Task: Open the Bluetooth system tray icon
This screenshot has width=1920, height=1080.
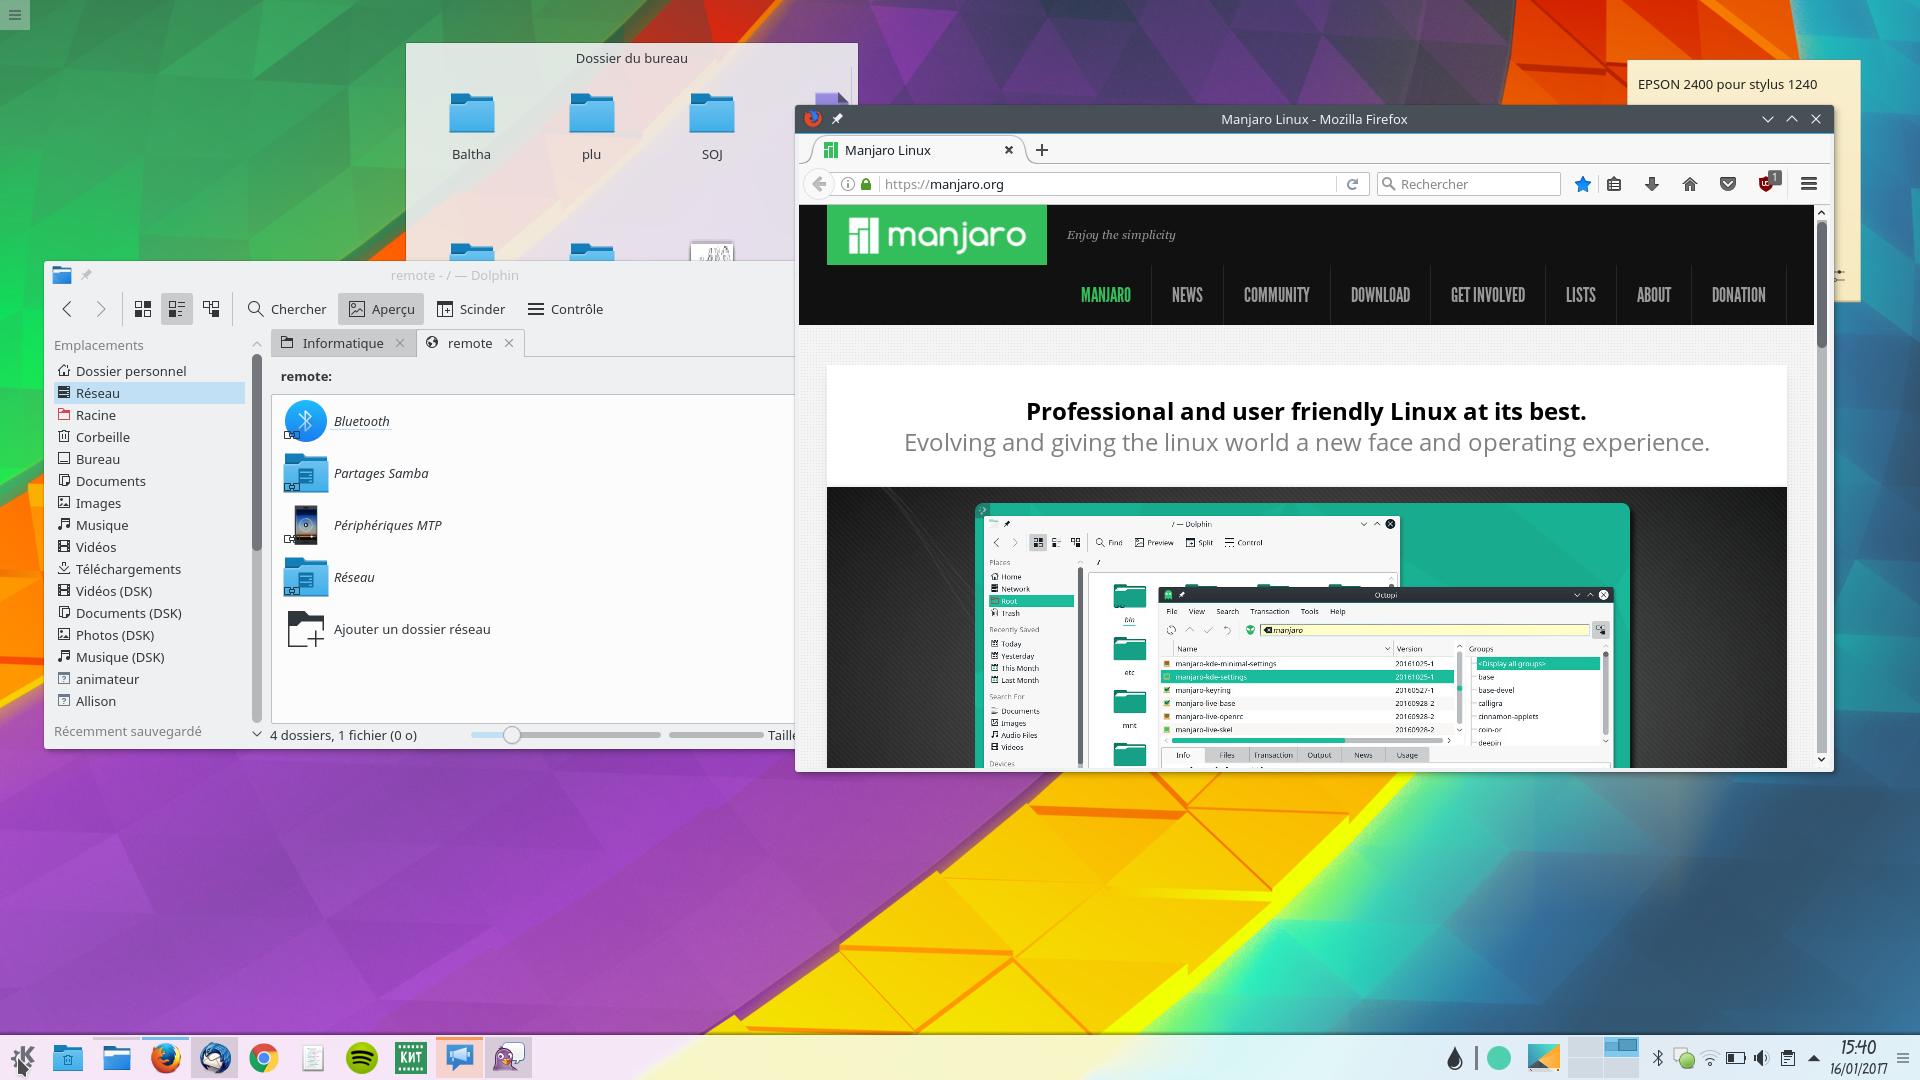Action: pos(1657,1058)
